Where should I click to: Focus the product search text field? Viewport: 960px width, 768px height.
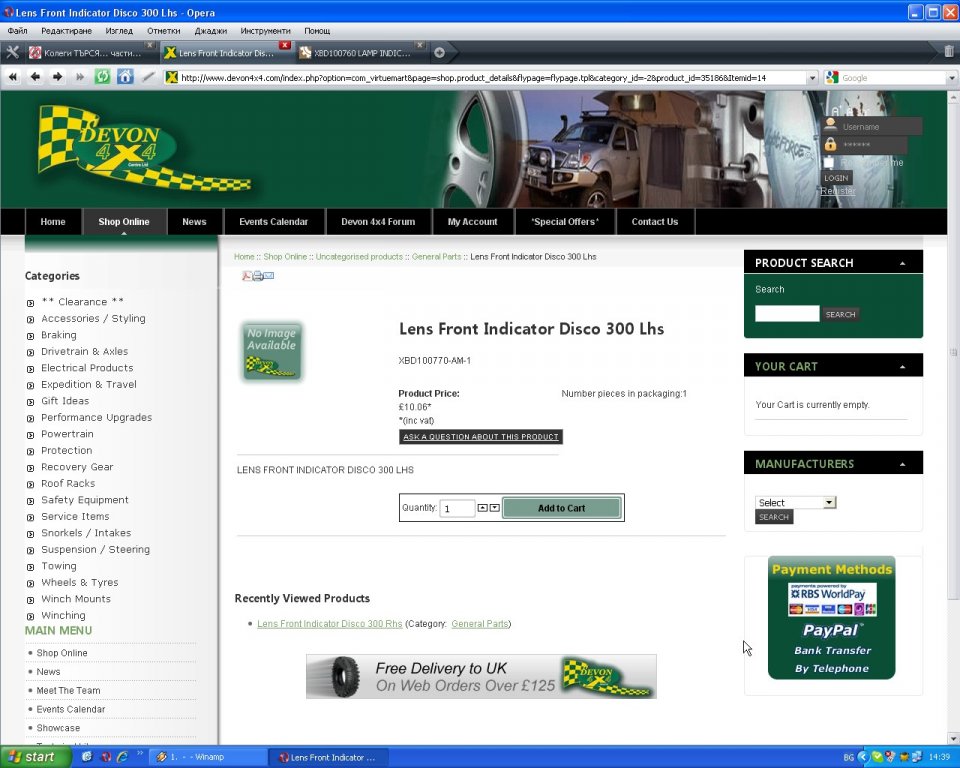pyautogui.click(x=787, y=314)
